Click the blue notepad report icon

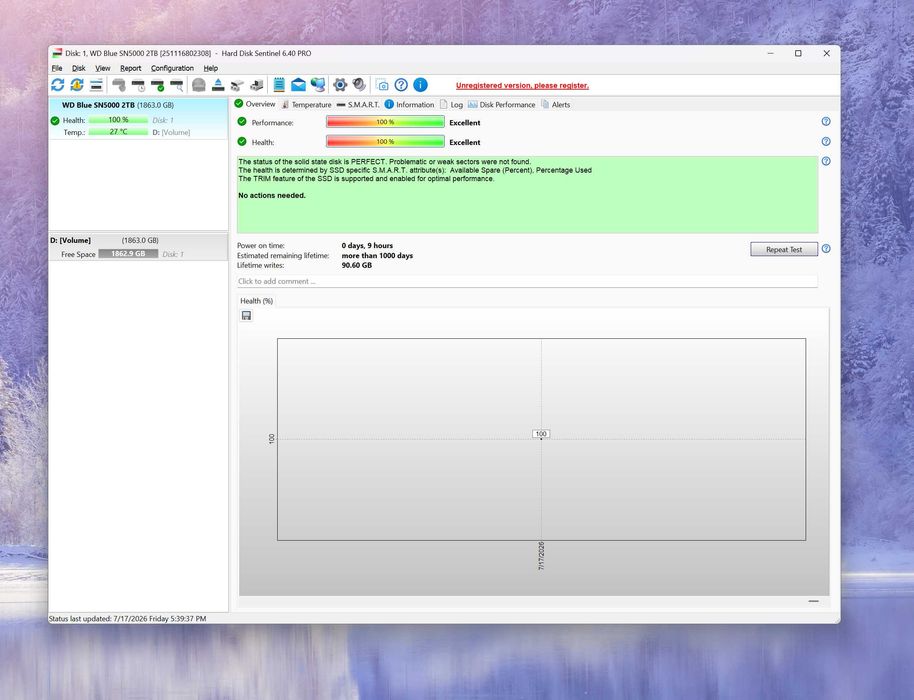click(279, 85)
